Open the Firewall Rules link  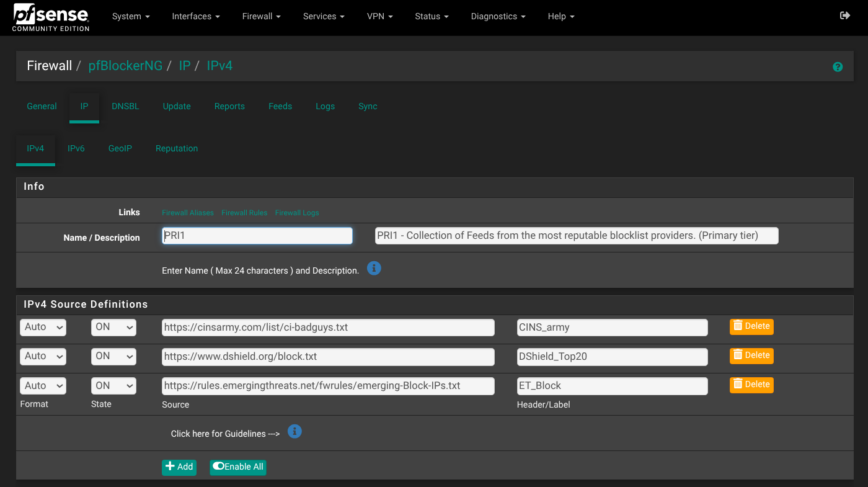click(244, 213)
